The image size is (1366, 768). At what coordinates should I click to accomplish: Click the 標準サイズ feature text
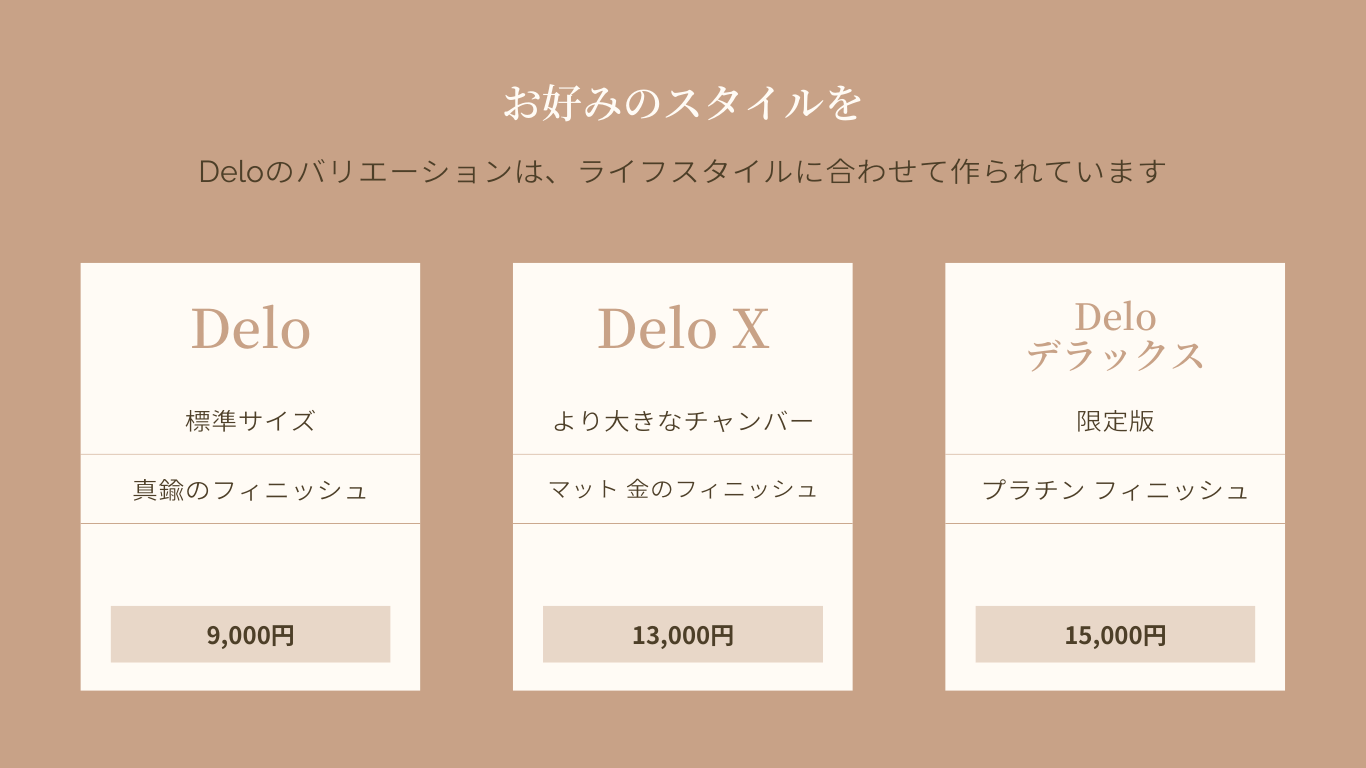tap(250, 421)
